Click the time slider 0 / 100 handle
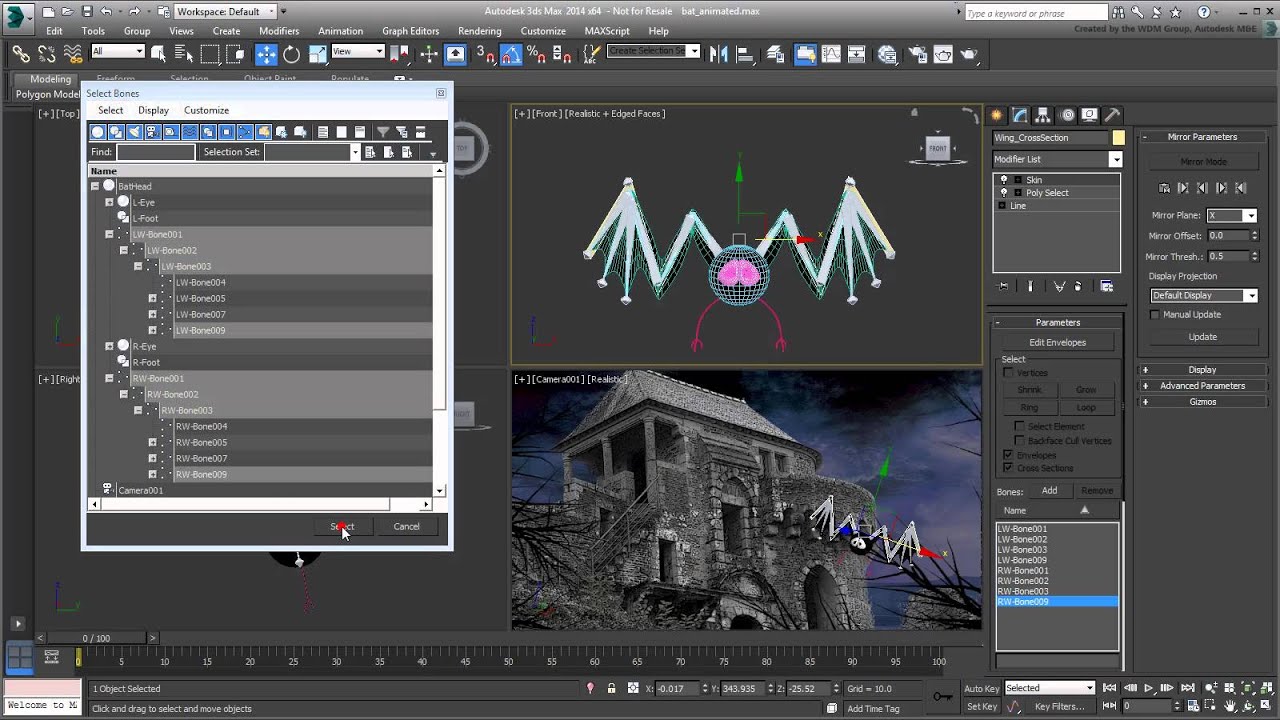1280x720 pixels. pyautogui.click(x=97, y=638)
